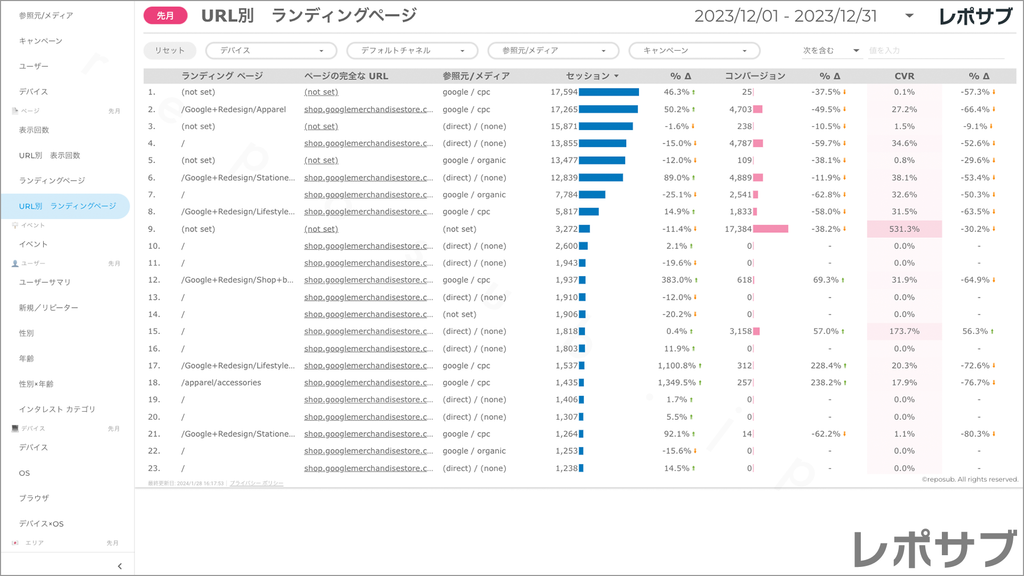Viewport: 1024px width, 576px height.
Task: Open the デフォルトチャネル filter dropdown
Action: 412,50
